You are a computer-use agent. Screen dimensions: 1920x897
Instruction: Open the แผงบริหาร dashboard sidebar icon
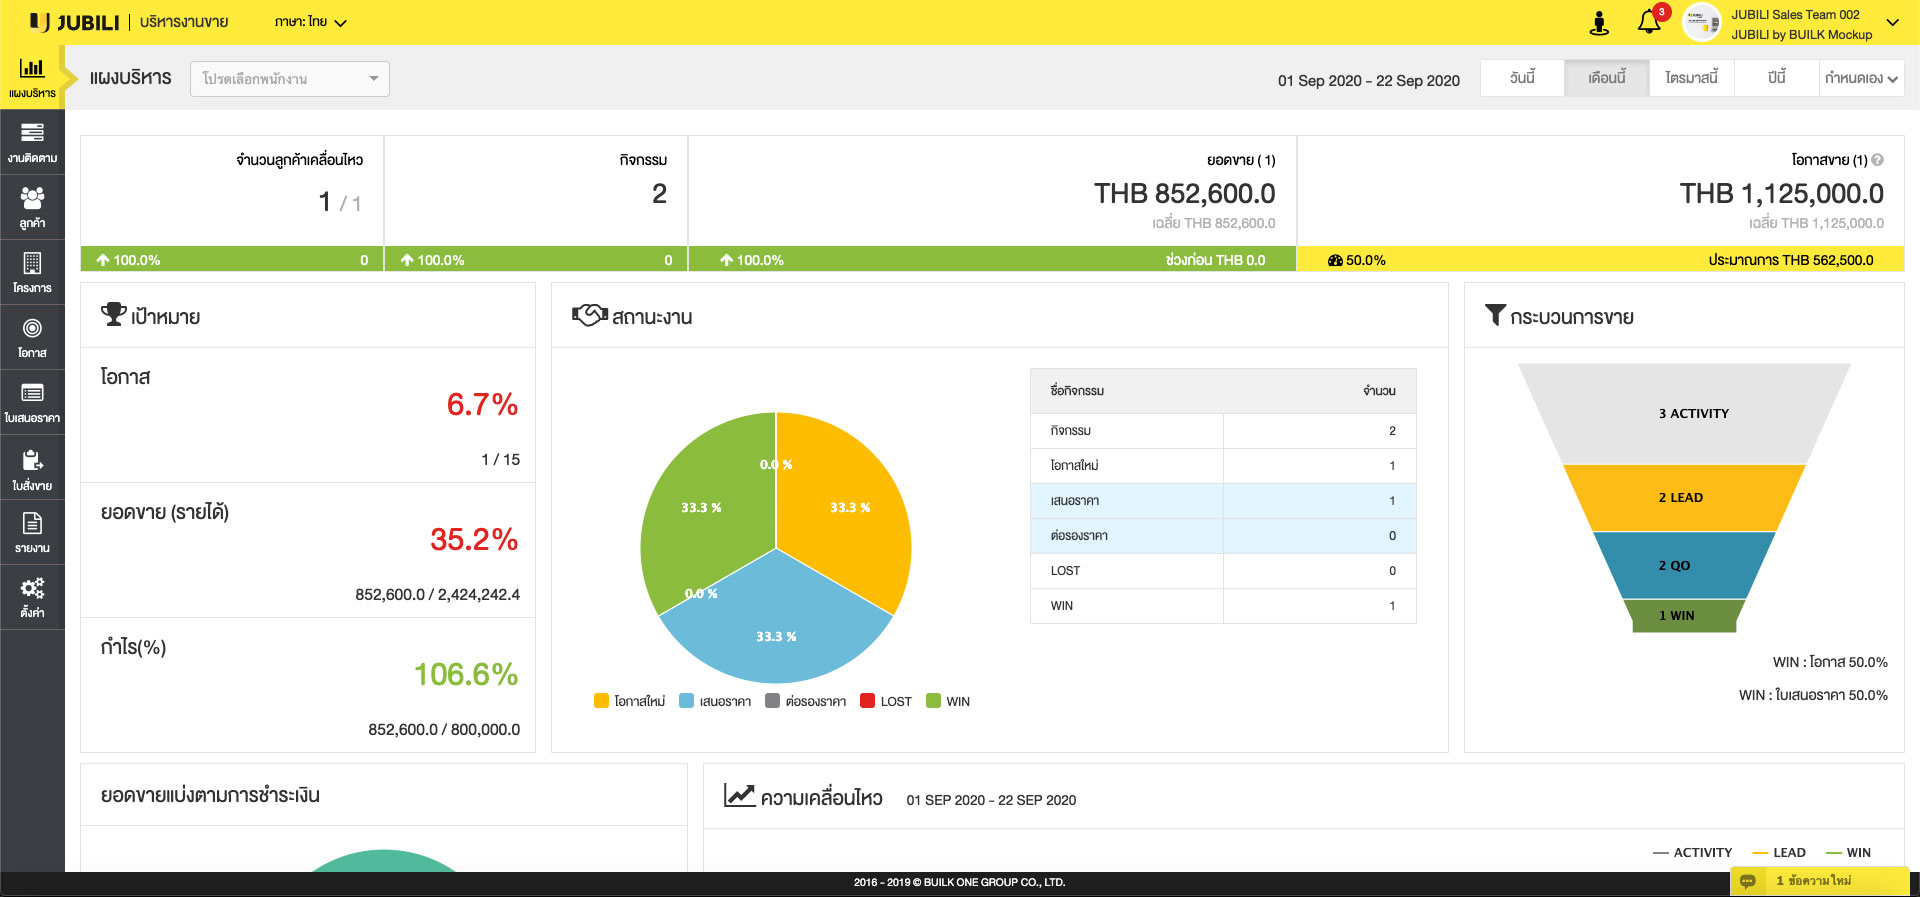coord(32,77)
